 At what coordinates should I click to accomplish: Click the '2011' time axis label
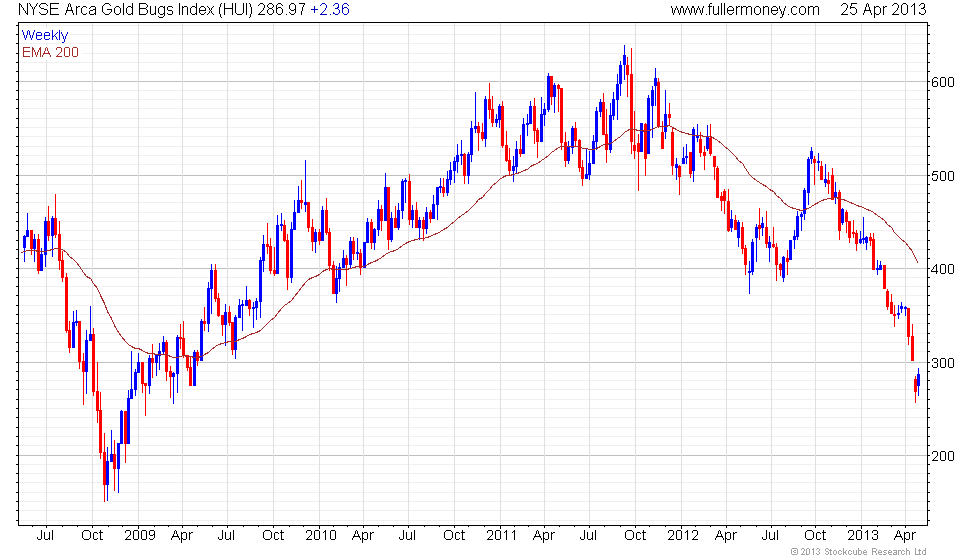pyautogui.click(x=501, y=536)
